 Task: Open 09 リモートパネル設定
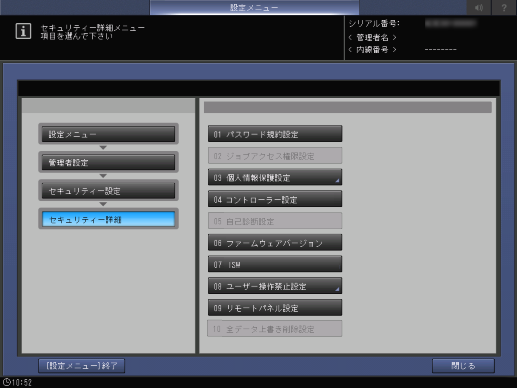275,307
